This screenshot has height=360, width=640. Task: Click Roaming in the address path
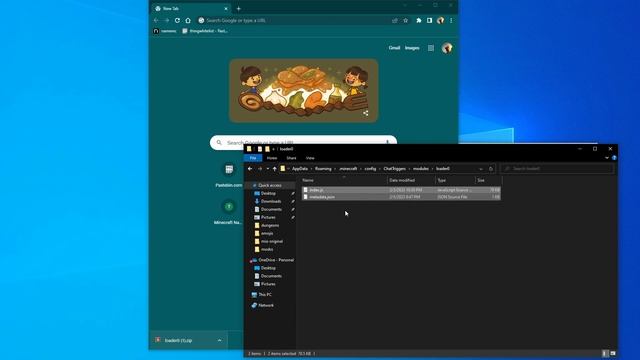point(323,169)
